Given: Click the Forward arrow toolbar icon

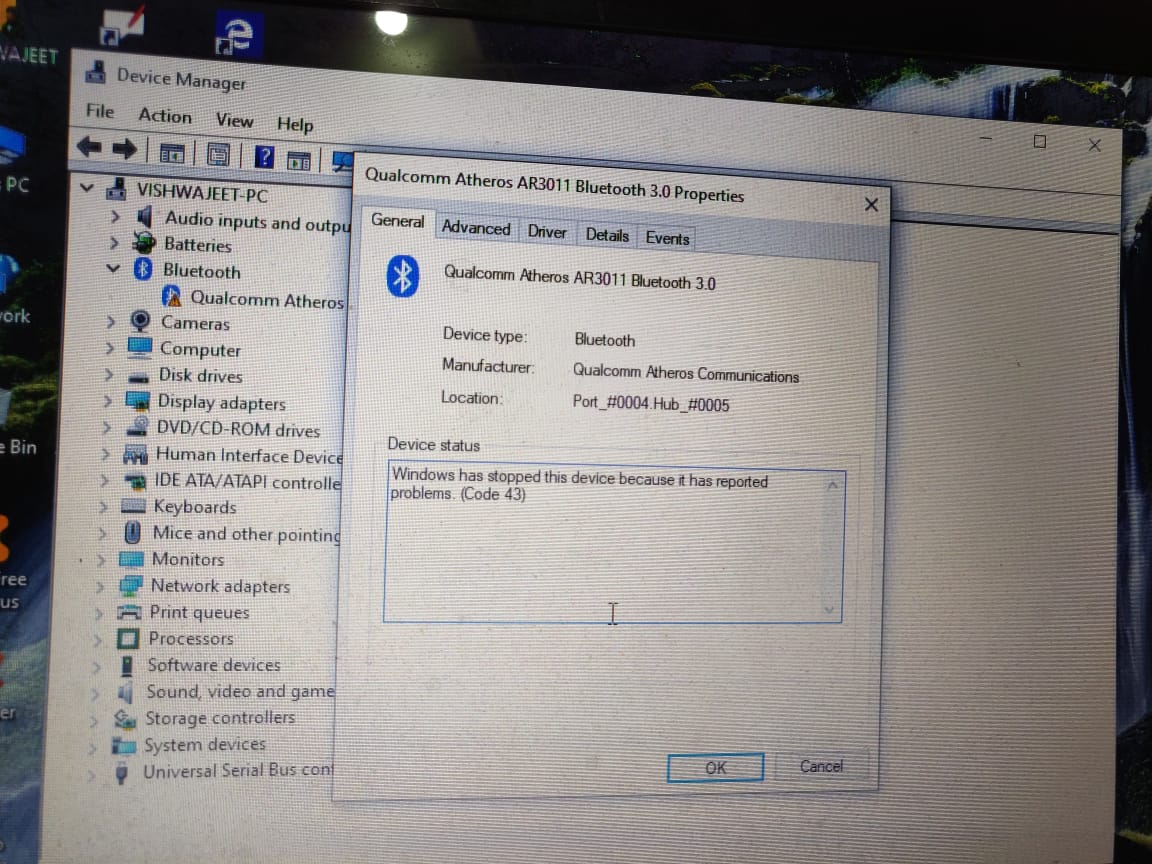Looking at the screenshot, I should (x=124, y=149).
